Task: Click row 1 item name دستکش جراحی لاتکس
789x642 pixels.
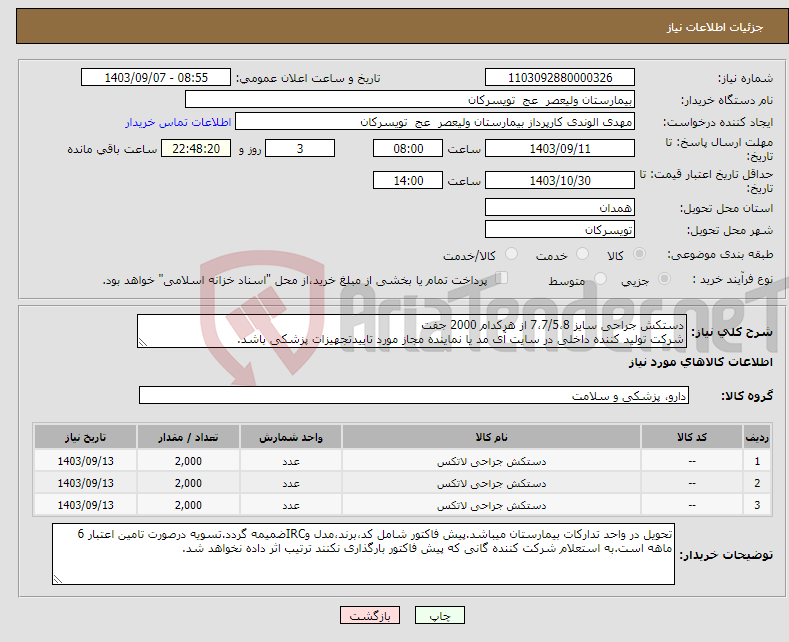Action: click(491, 461)
